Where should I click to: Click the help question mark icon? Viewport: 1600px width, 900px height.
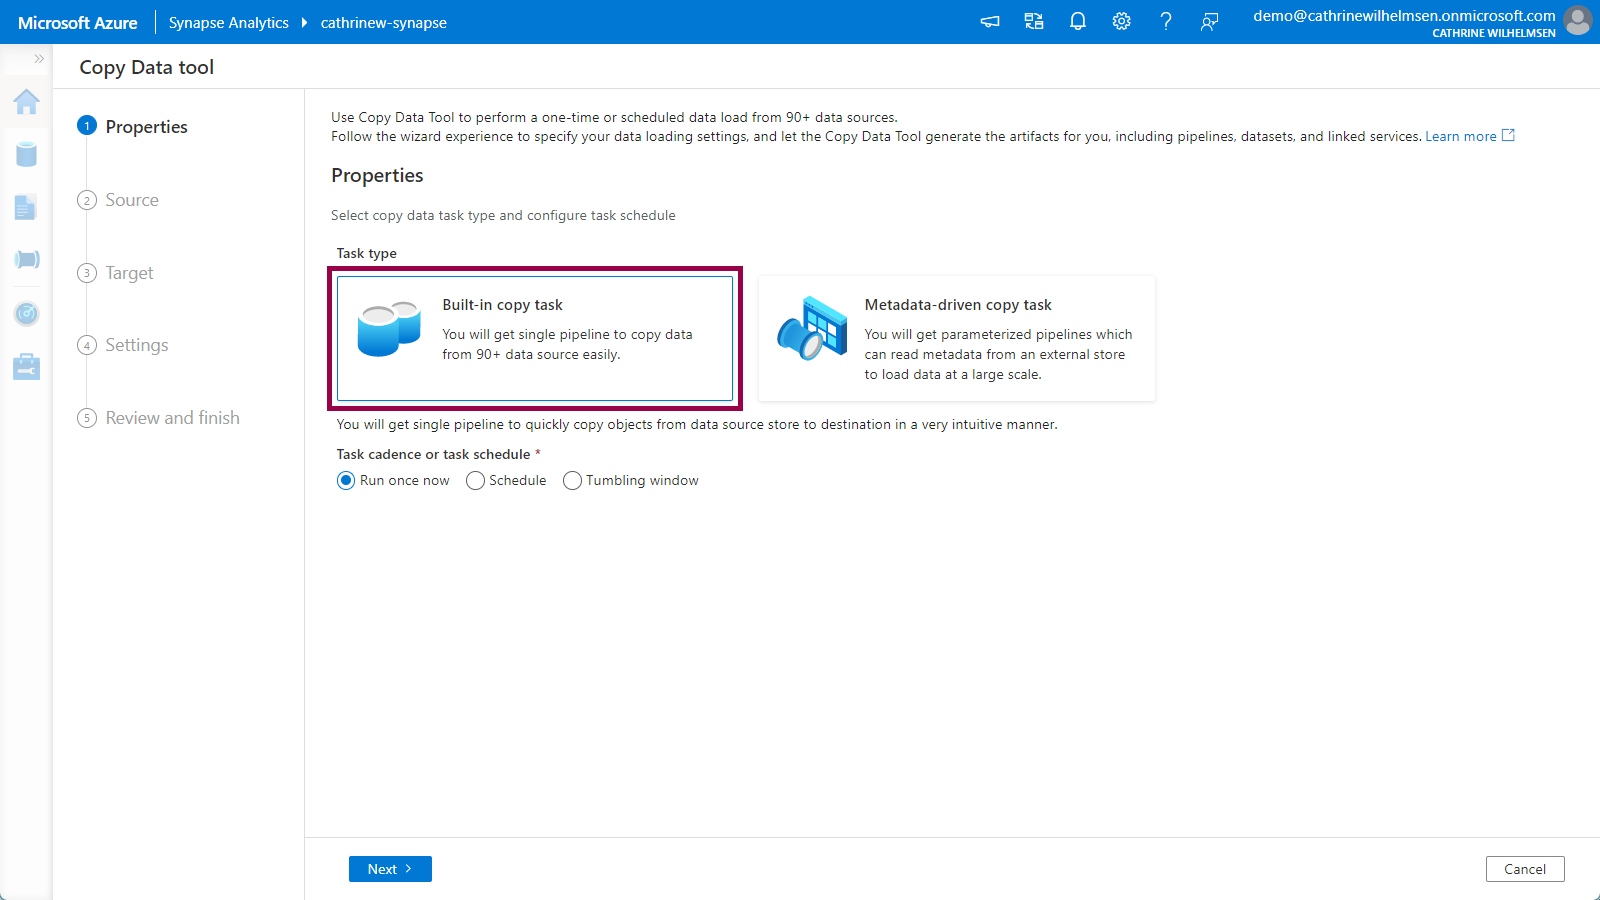(x=1165, y=22)
